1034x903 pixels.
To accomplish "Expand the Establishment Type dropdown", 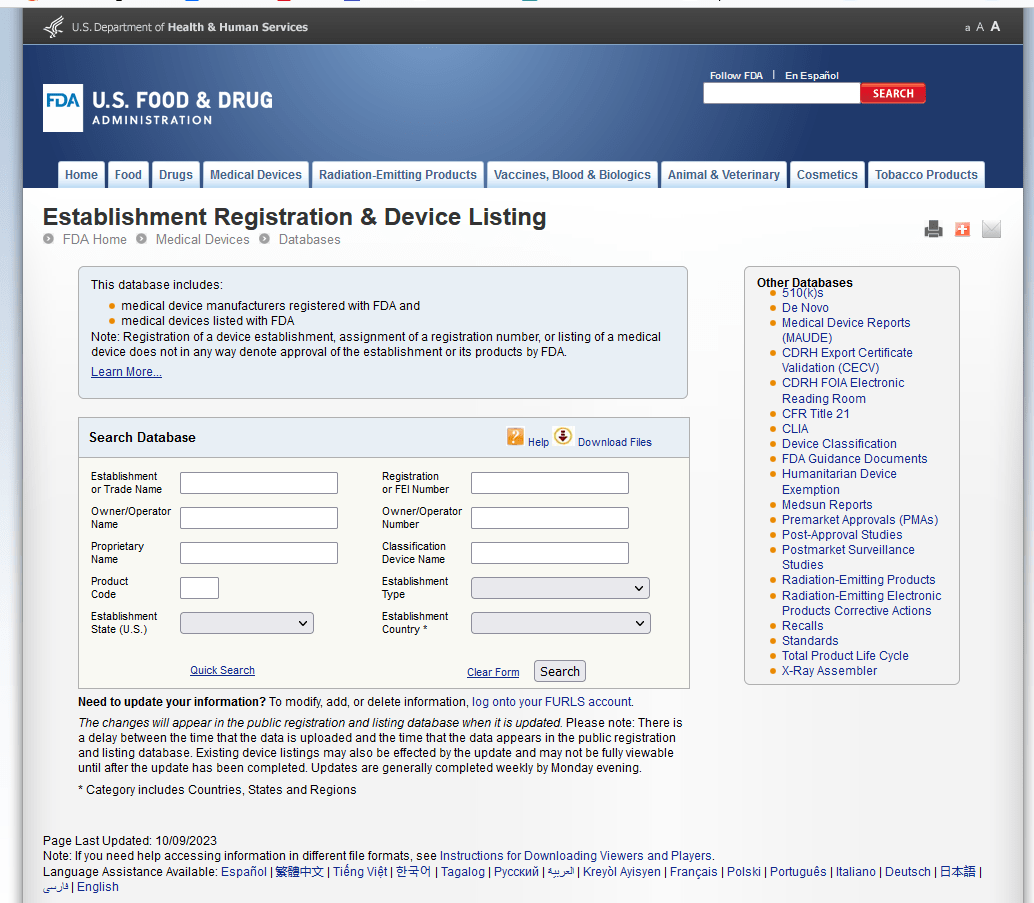I will (560, 588).
